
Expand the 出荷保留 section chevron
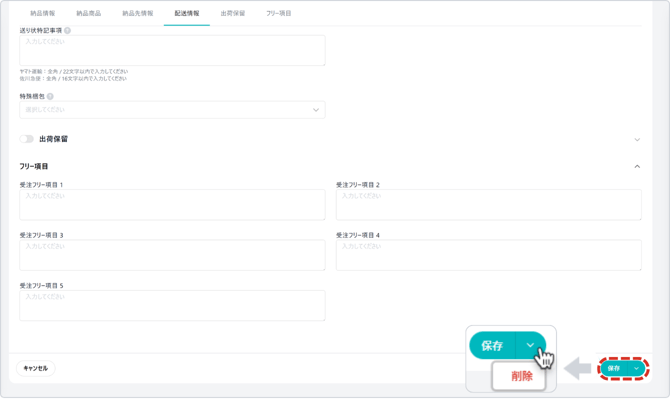click(637, 139)
